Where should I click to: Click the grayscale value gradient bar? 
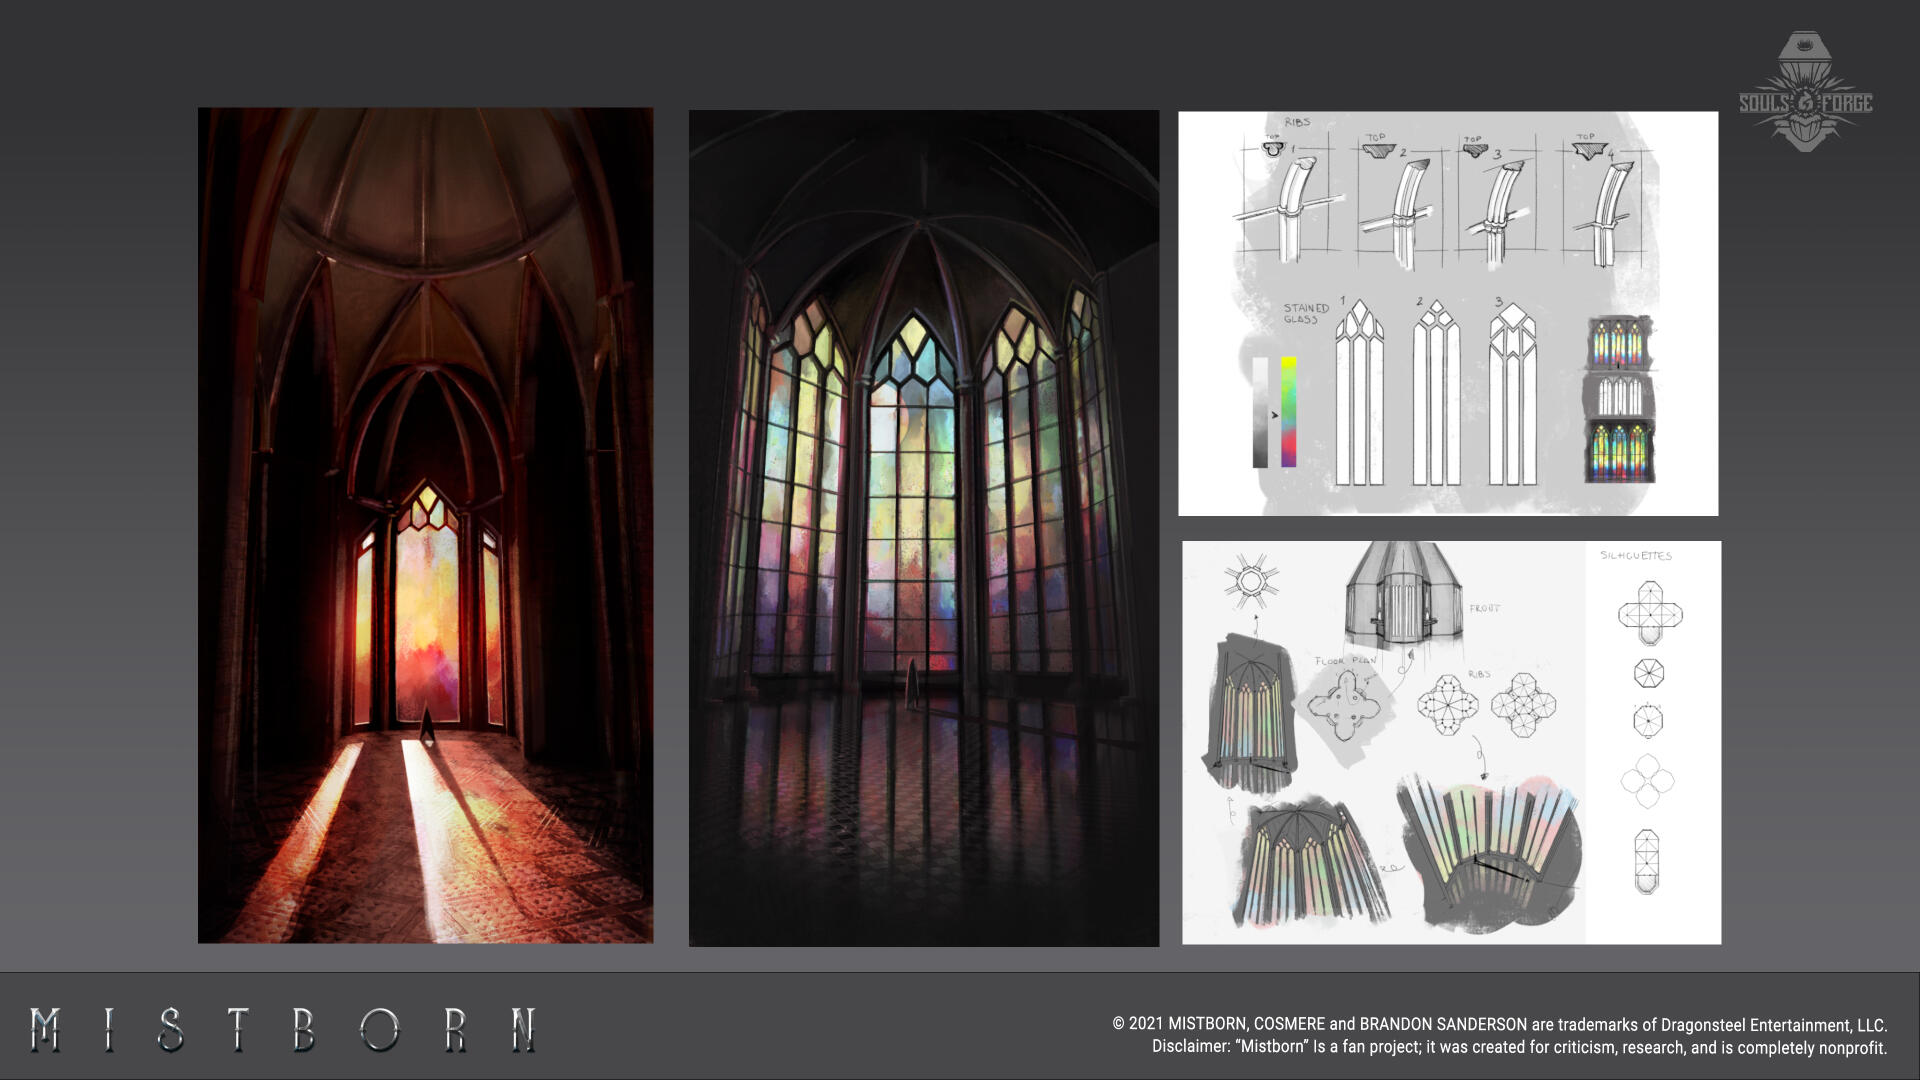pyautogui.click(x=1260, y=412)
